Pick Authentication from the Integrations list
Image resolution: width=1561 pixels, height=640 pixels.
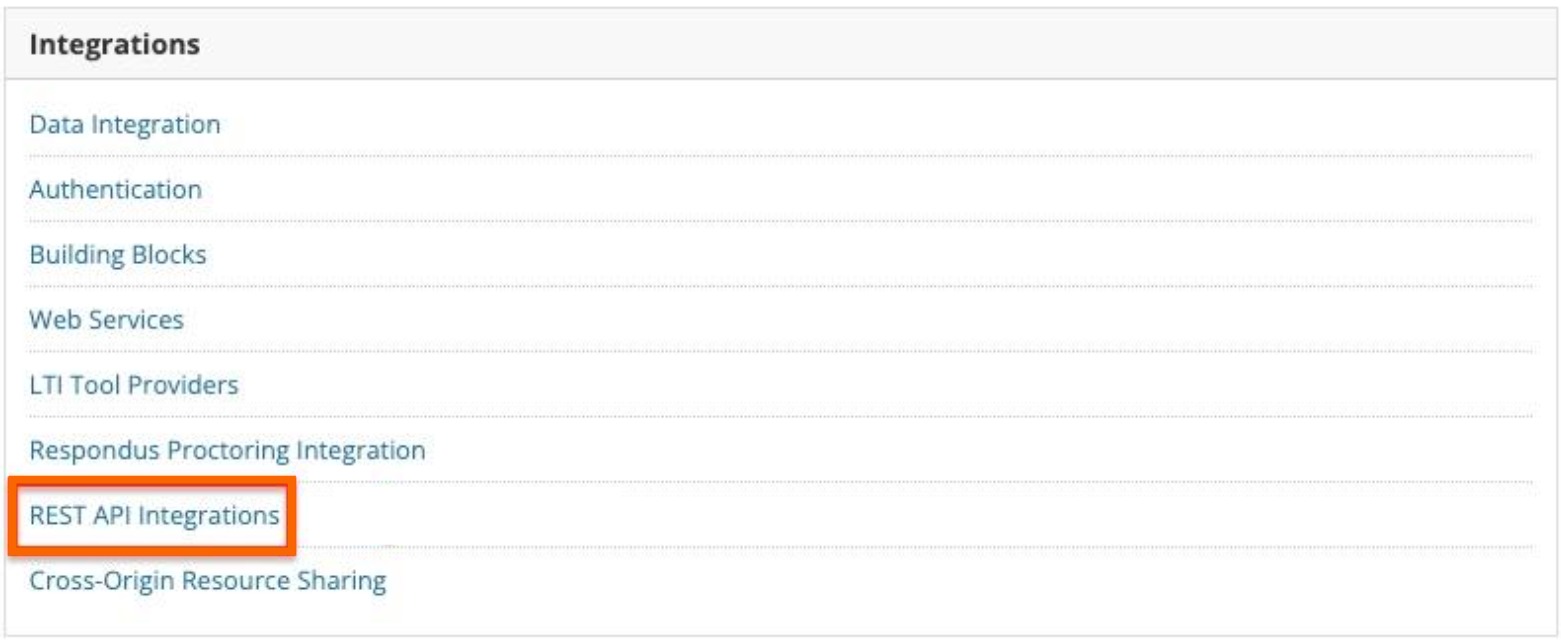pyautogui.click(x=115, y=189)
